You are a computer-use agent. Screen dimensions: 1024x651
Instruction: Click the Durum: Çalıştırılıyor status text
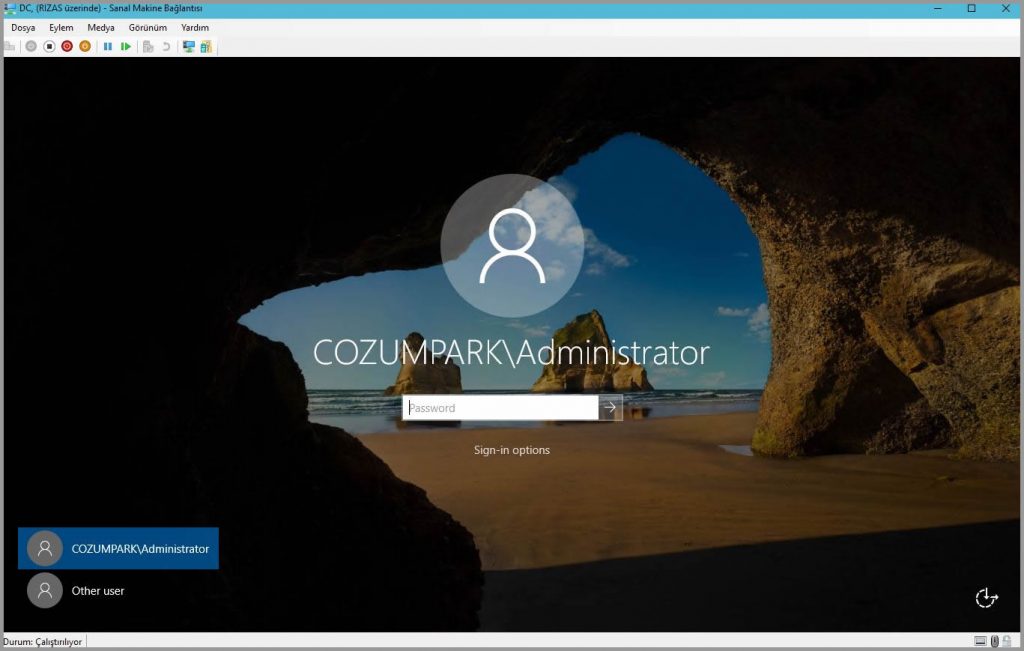pos(42,642)
